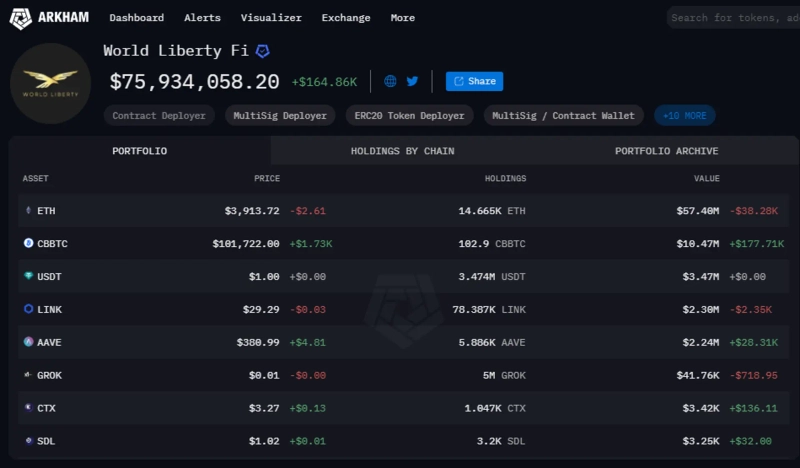The image size is (800, 468).
Task: Click the USDT token icon
Action: [27, 276]
